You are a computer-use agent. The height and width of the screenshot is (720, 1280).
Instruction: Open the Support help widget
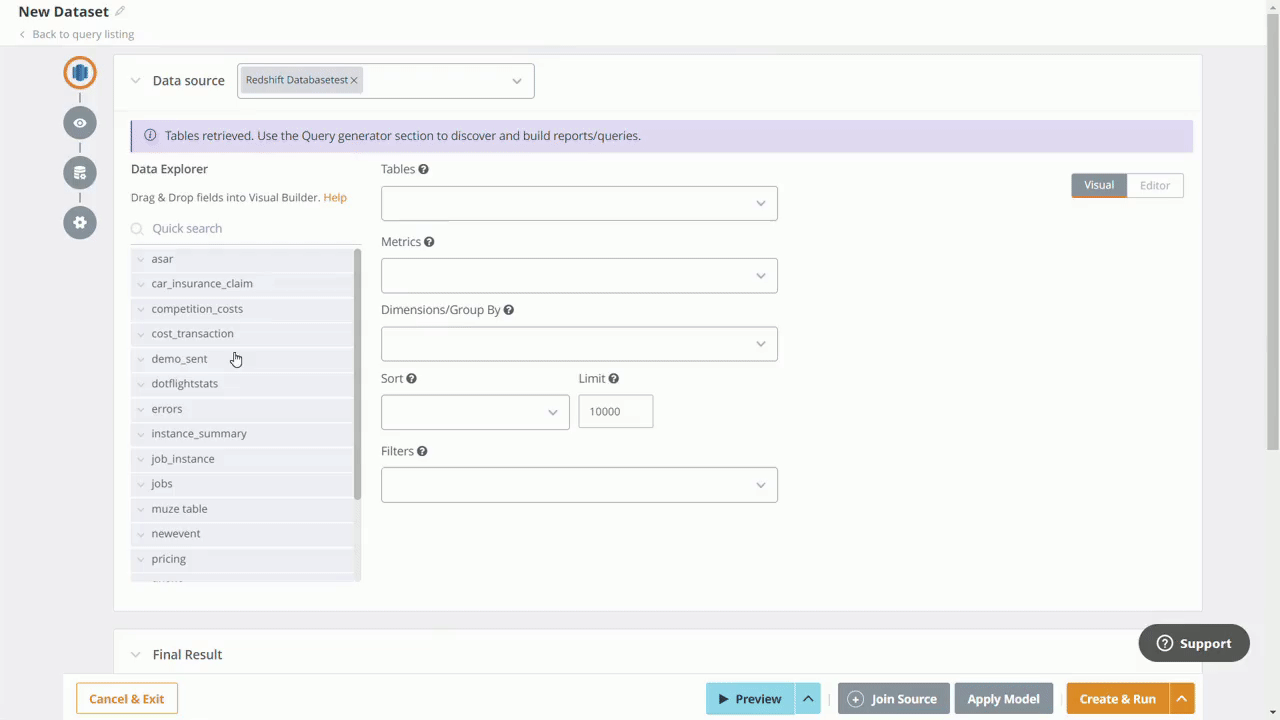coord(1193,643)
